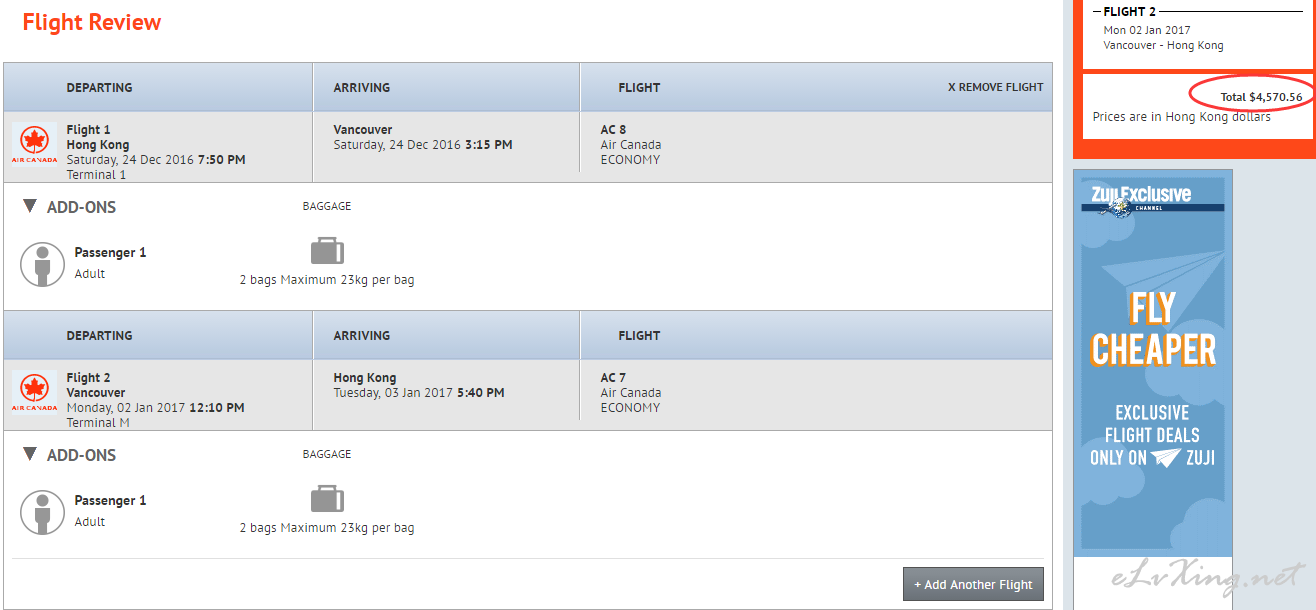The width and height of the screenshot is (1316, 610).
Task: Click the AC 7 flight number
Action: (613, 377)
